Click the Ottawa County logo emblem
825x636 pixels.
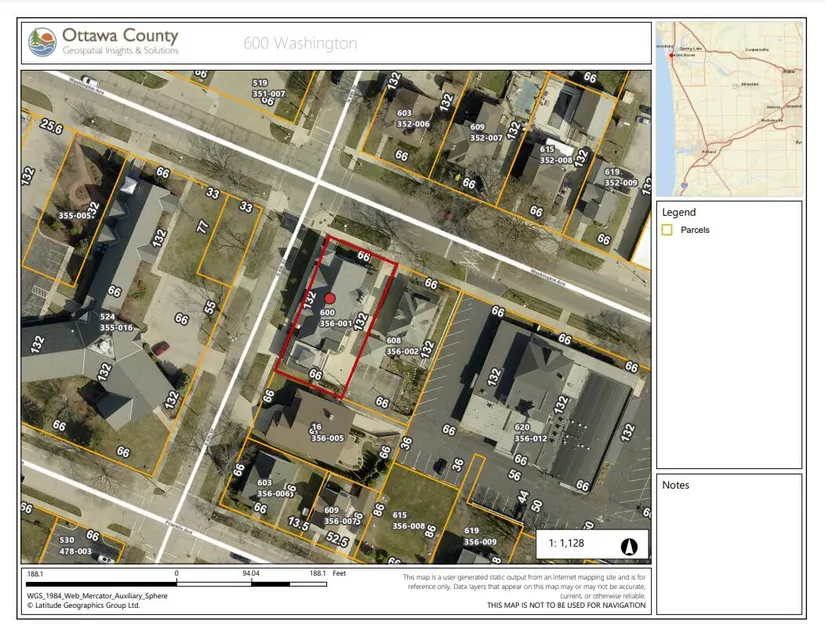pos(43,42)
